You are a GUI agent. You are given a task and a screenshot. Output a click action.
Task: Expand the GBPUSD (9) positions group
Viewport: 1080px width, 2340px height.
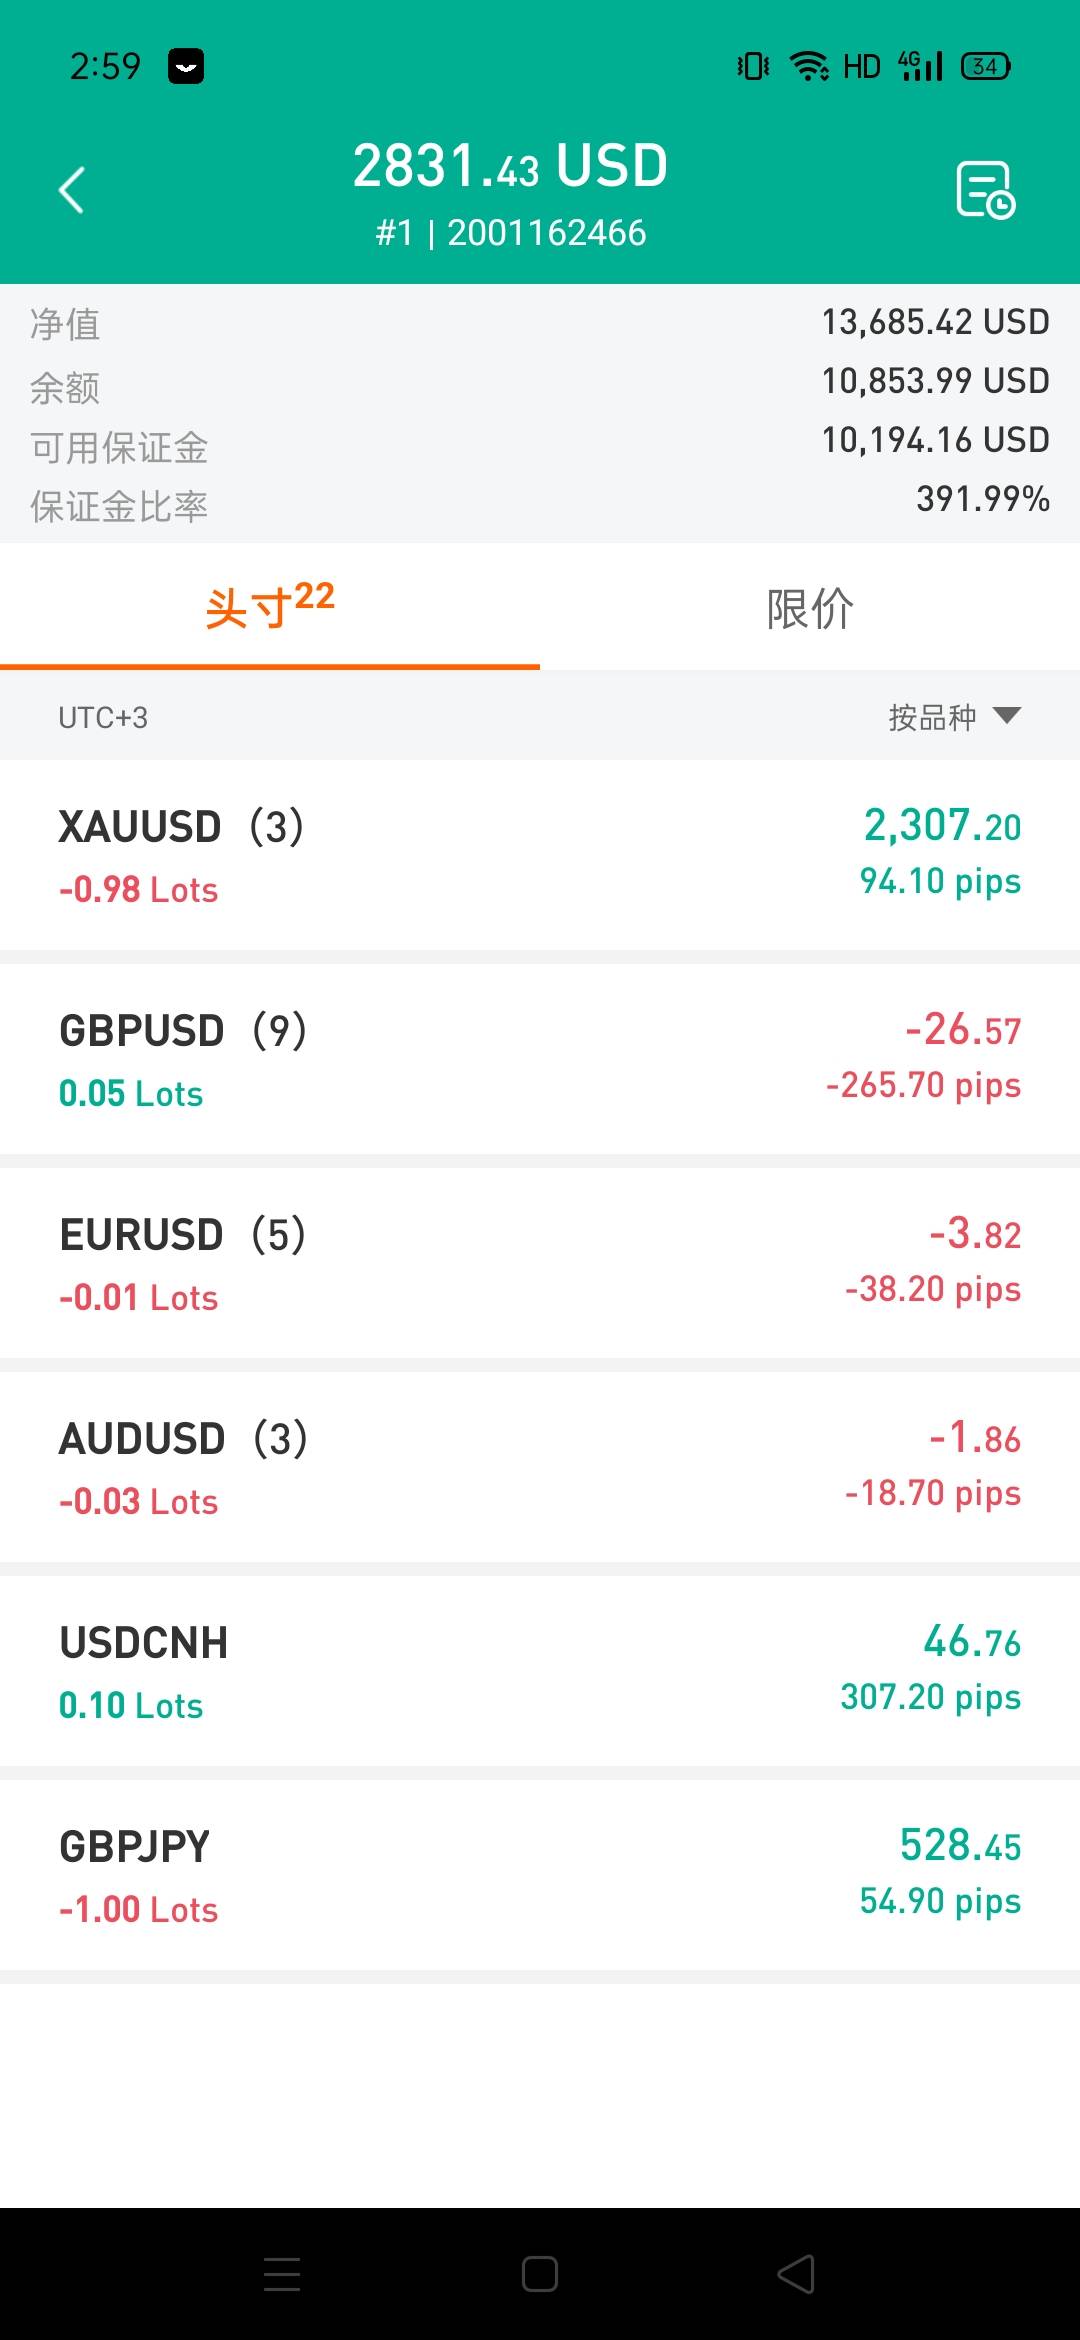pos(540,1059)
